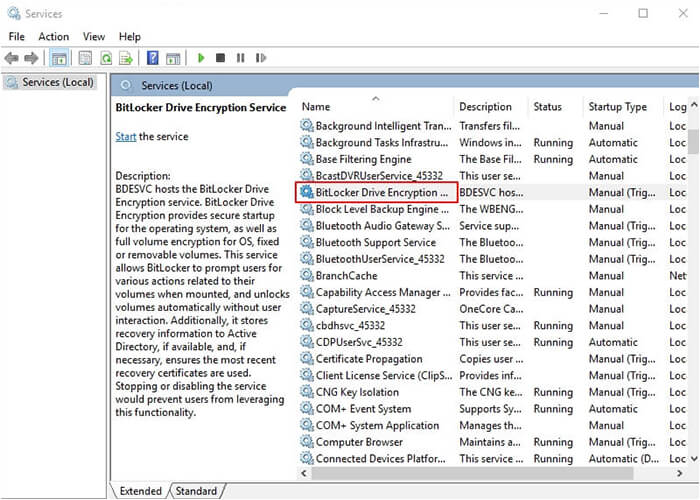This screenshot has height=500, width=700.
Task: Click the Stop Service square icon
Action: tap(220, 58)
